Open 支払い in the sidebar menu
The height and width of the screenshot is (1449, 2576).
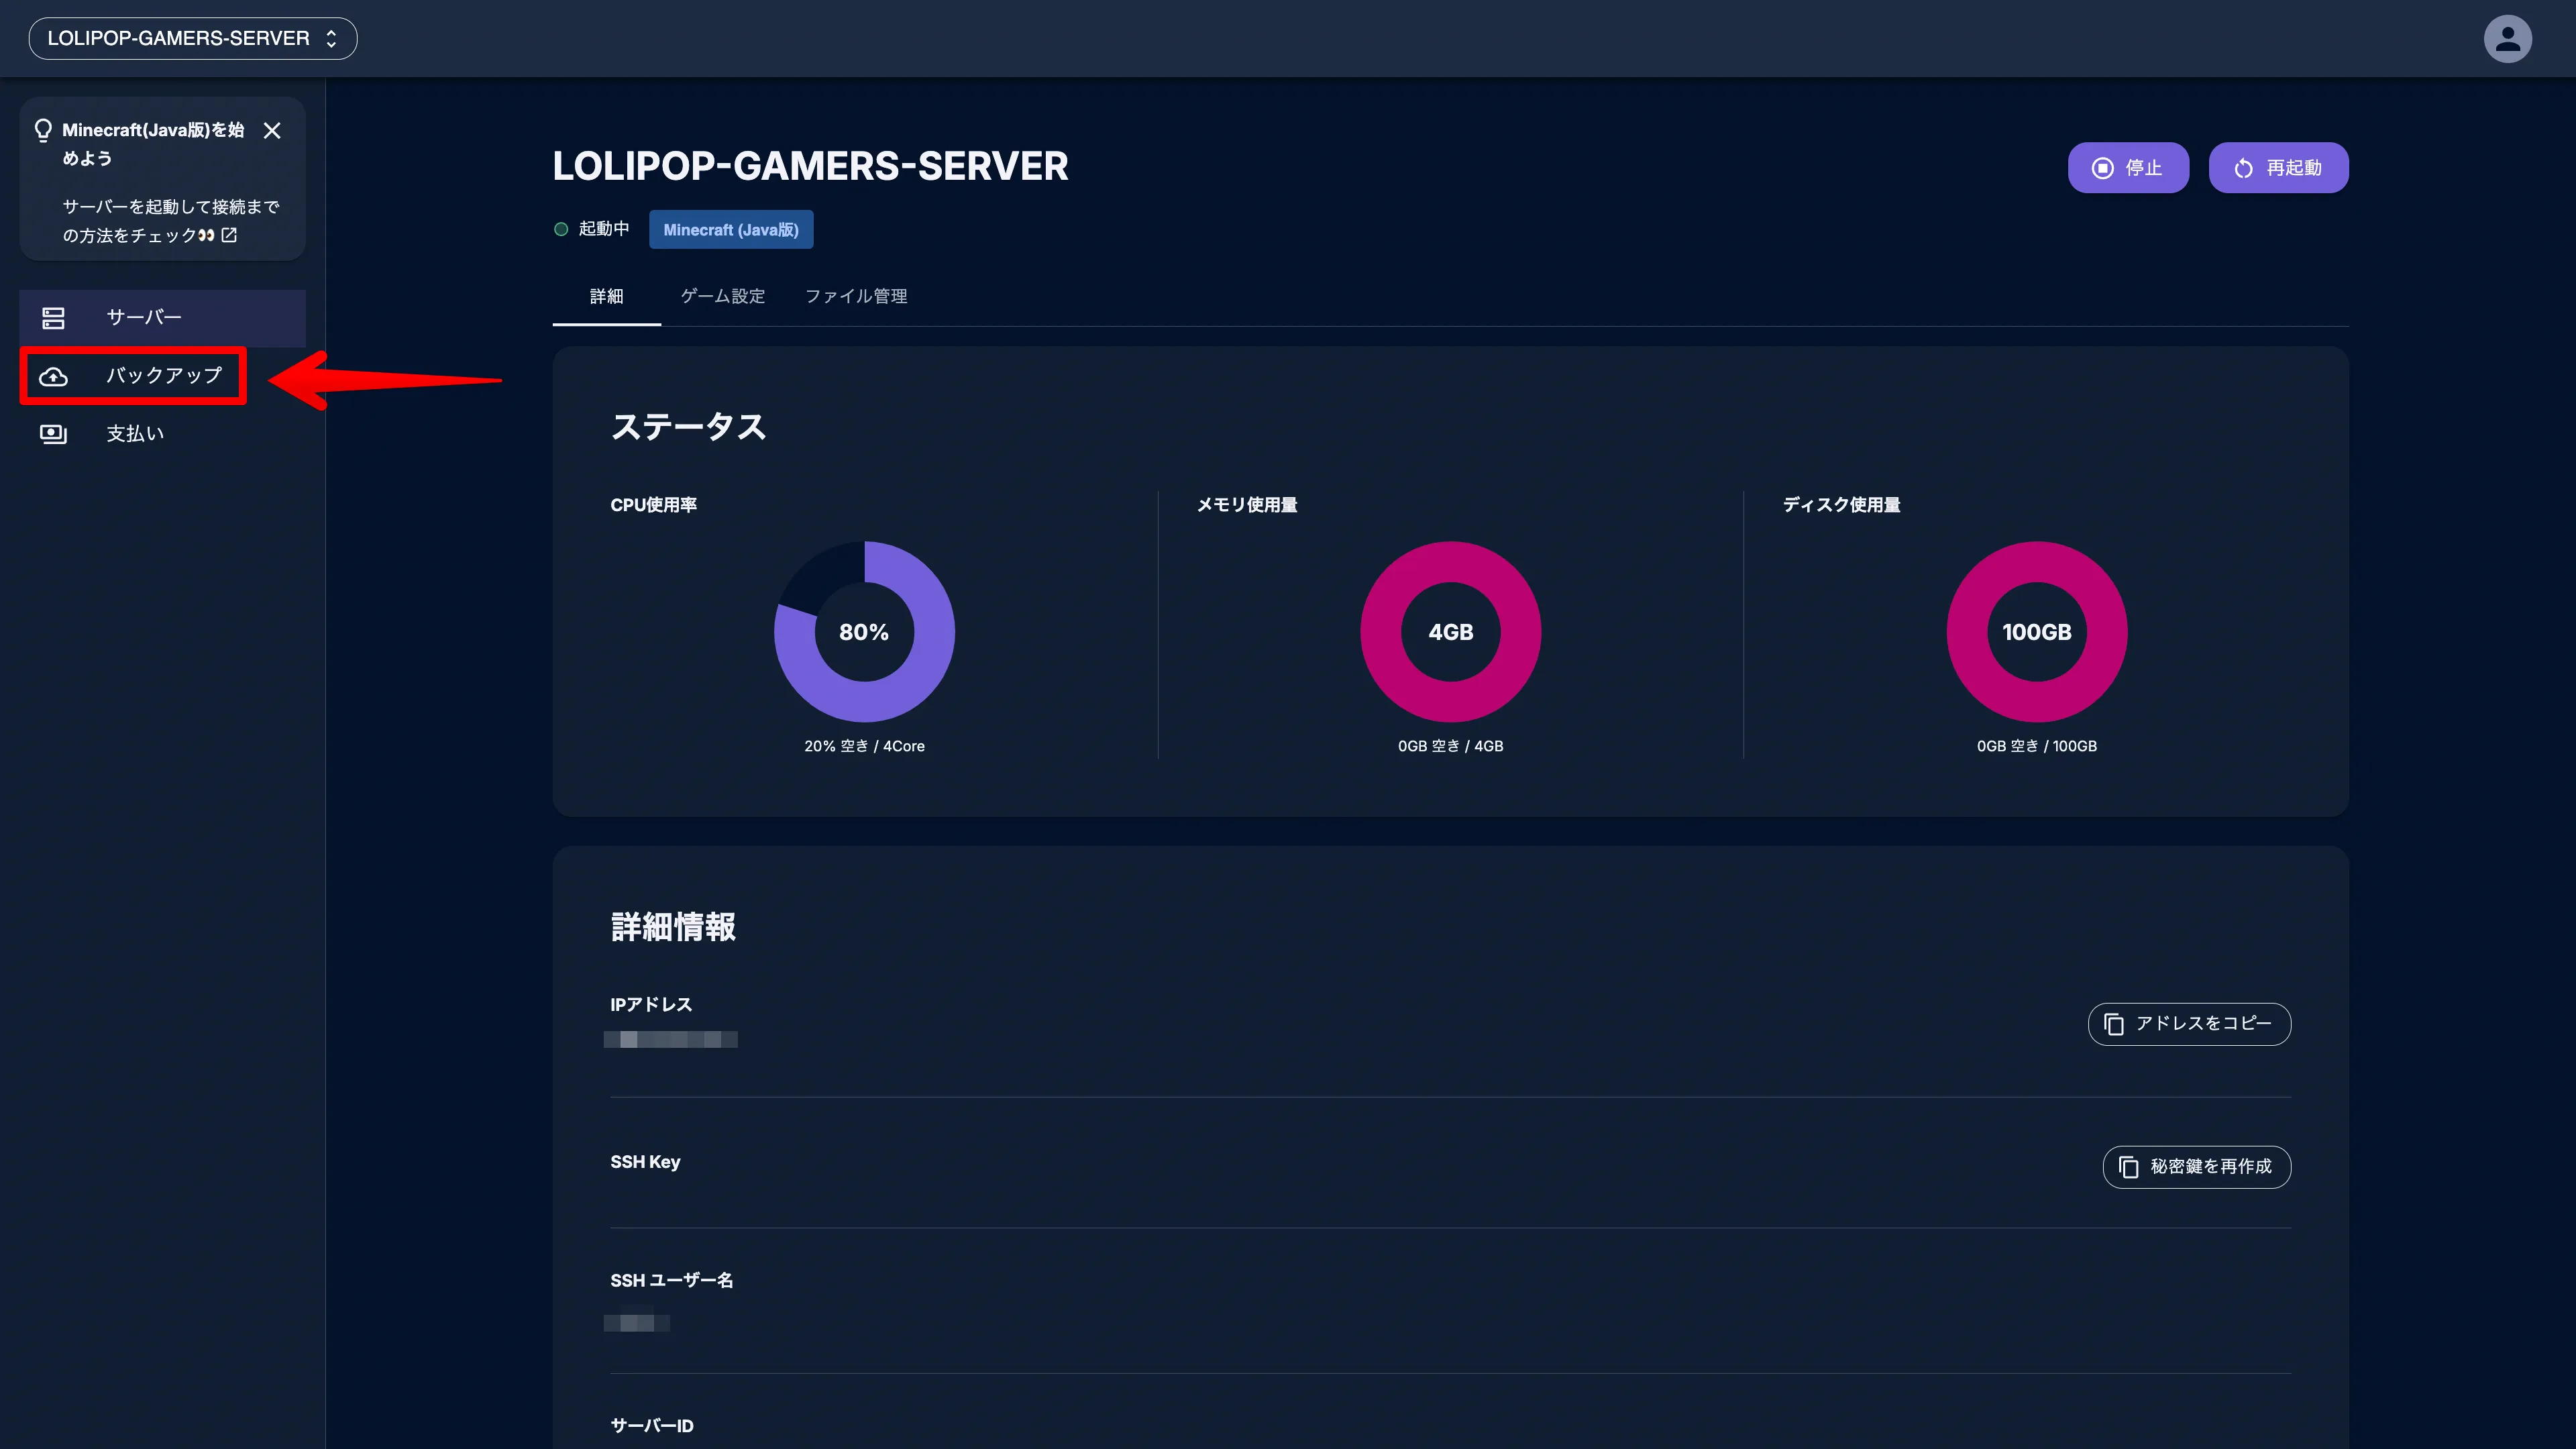click(x=135, y=434)
